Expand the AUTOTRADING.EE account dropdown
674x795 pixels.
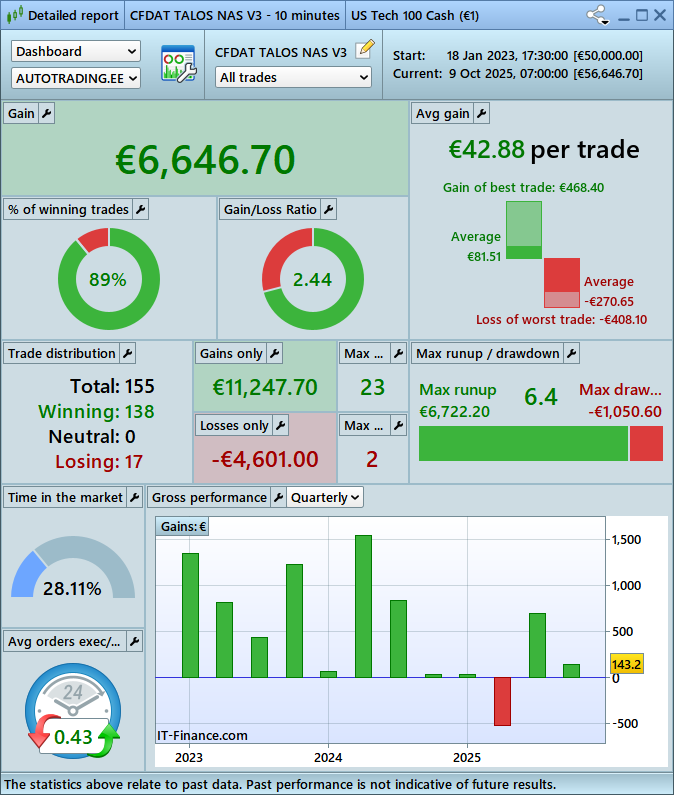tap(76, 77)
